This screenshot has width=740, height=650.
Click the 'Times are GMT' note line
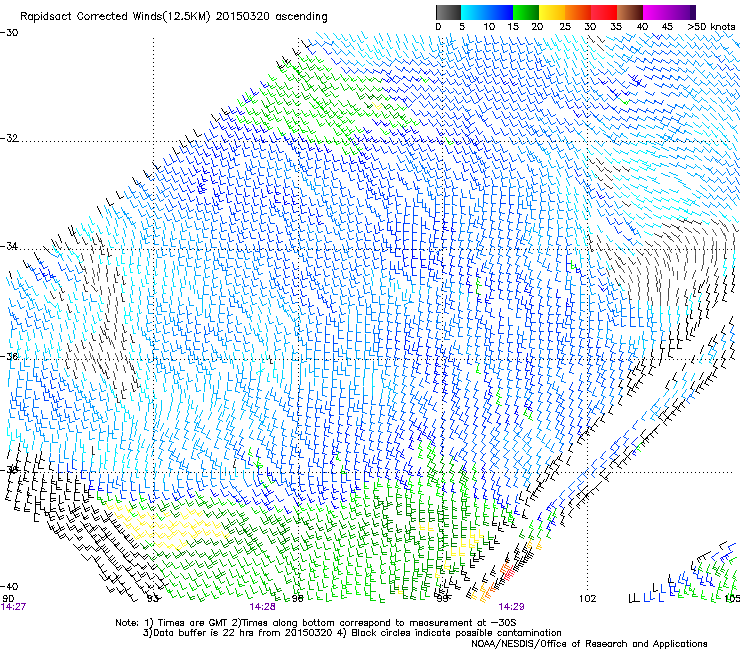(x=316, y=623)
